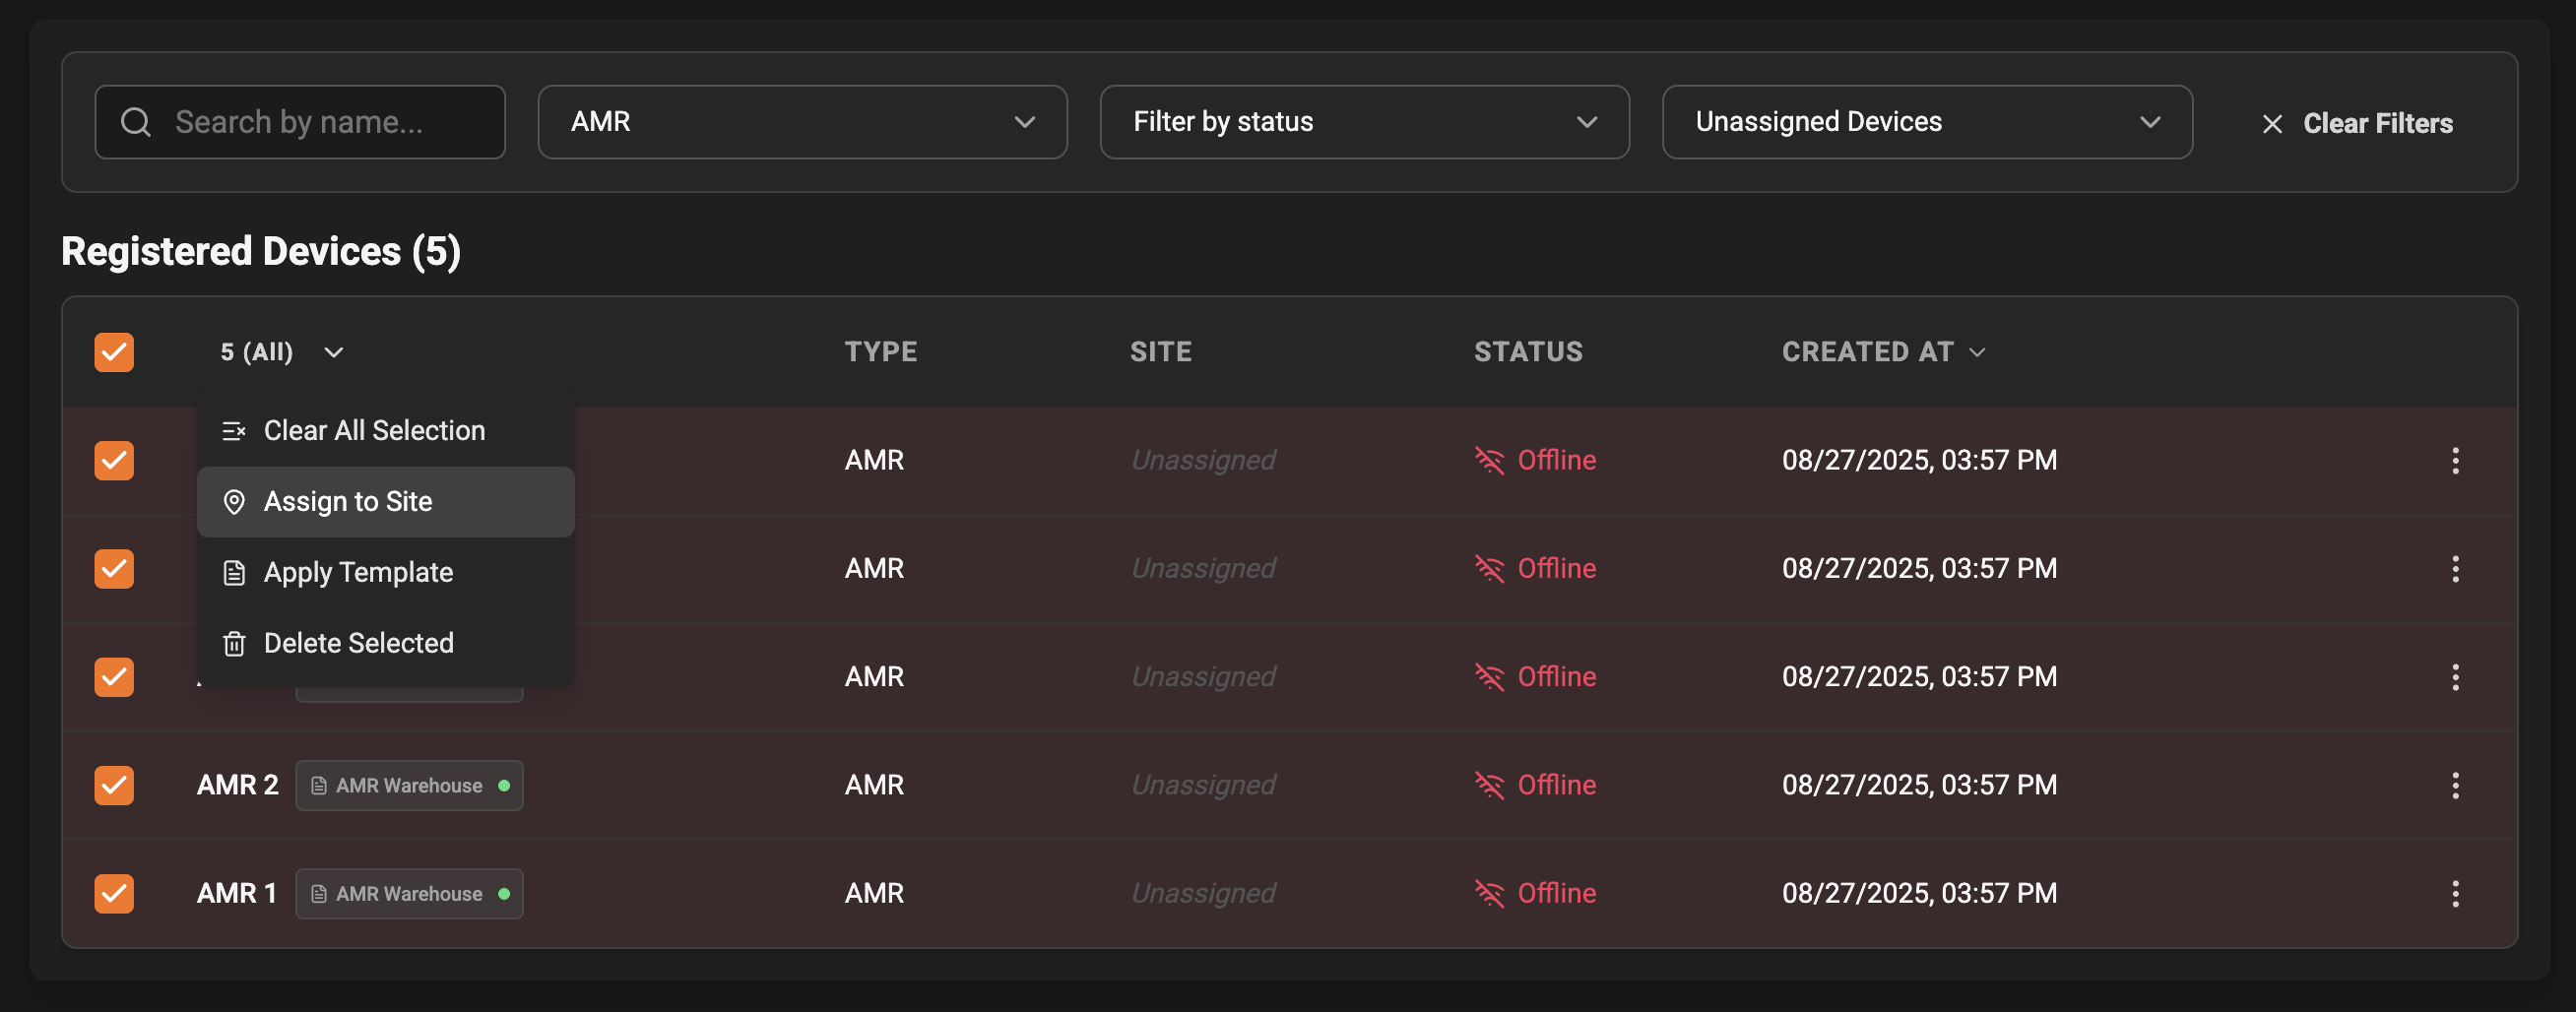Click inside the Search by name field
This screenshot has width=2576, height=1012.
(320, 121)
